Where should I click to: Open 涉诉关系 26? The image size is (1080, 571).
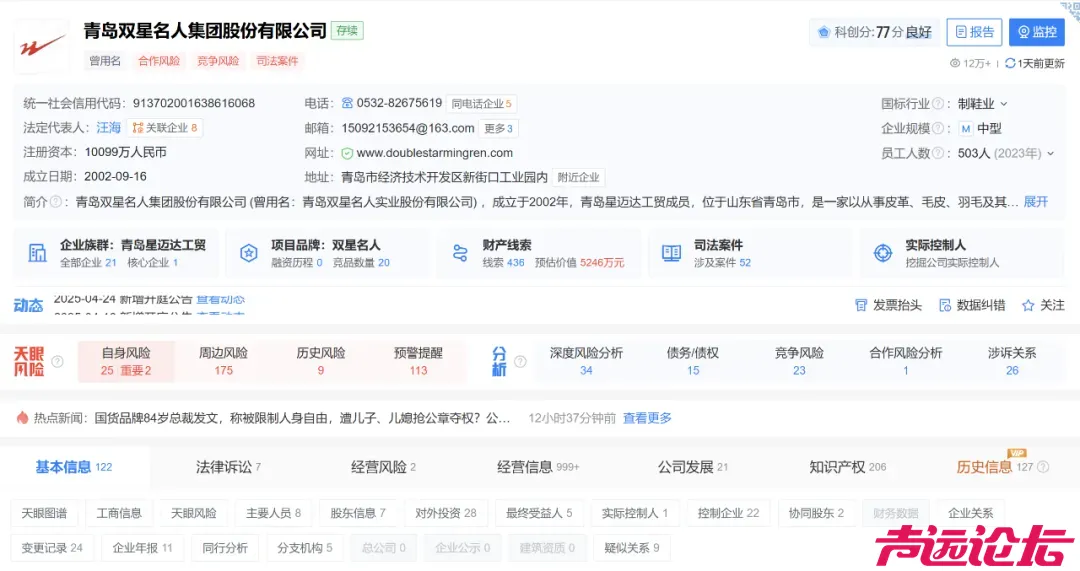[1012, 361]
